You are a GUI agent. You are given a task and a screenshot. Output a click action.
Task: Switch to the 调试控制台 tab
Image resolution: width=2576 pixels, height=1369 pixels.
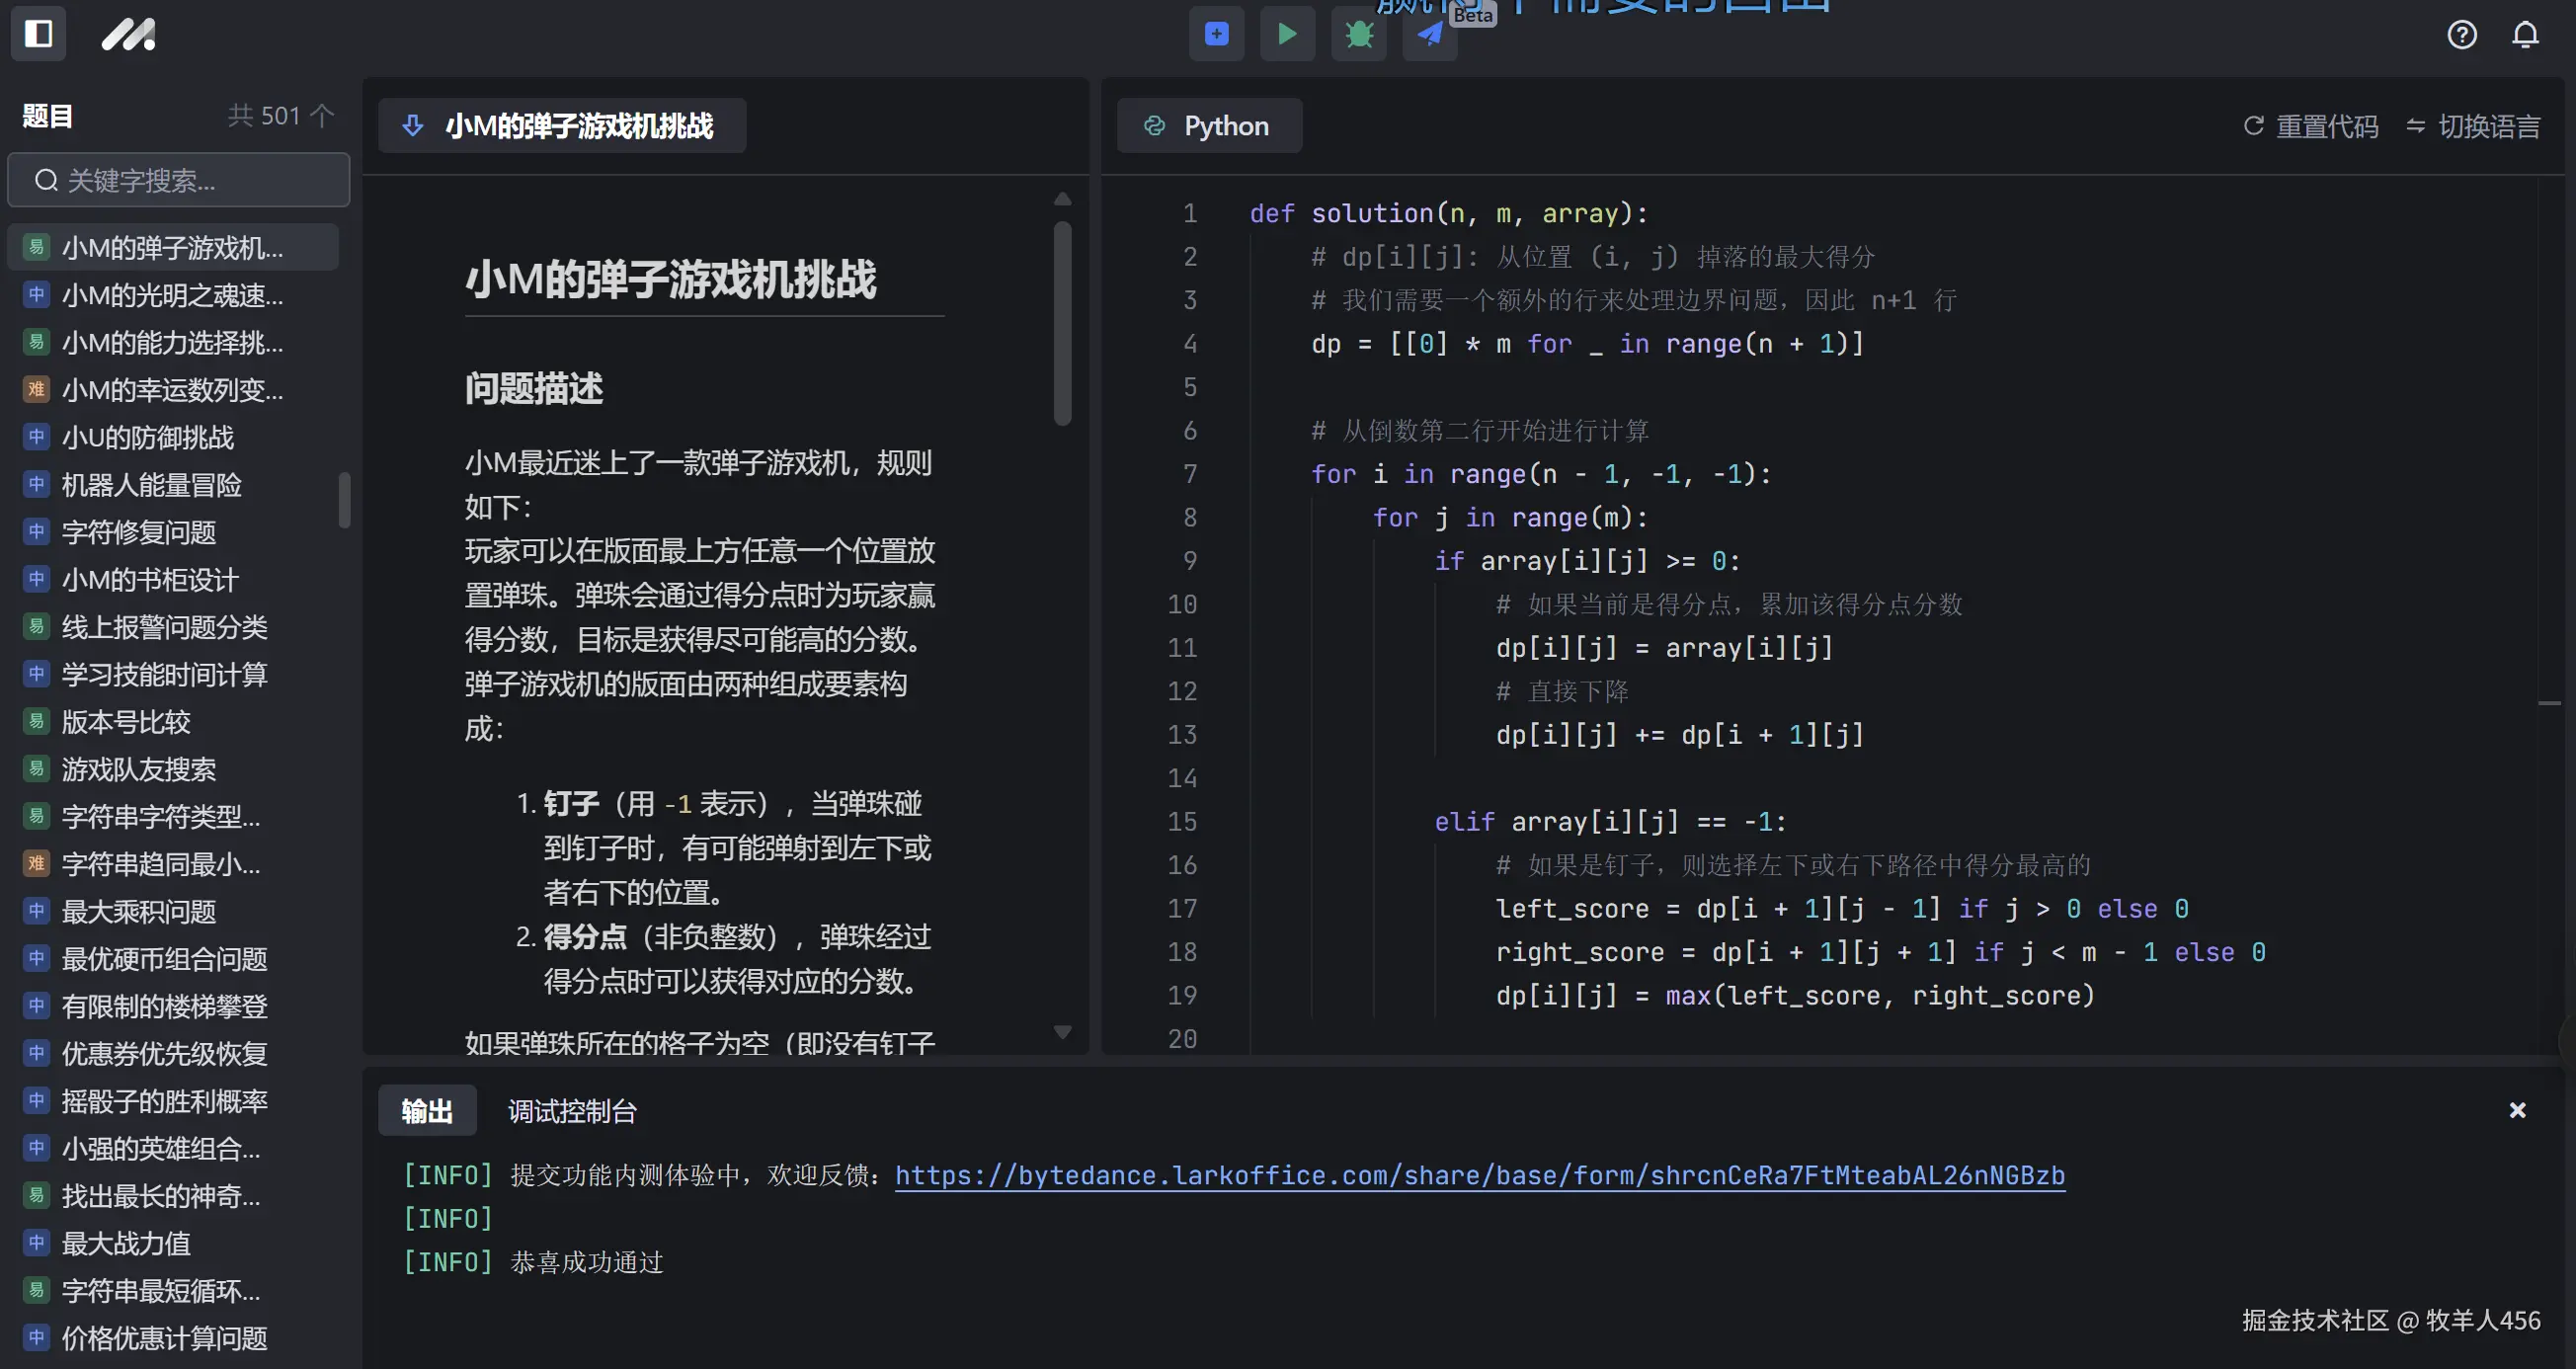pyautogui.click(x=572, y=1110)
